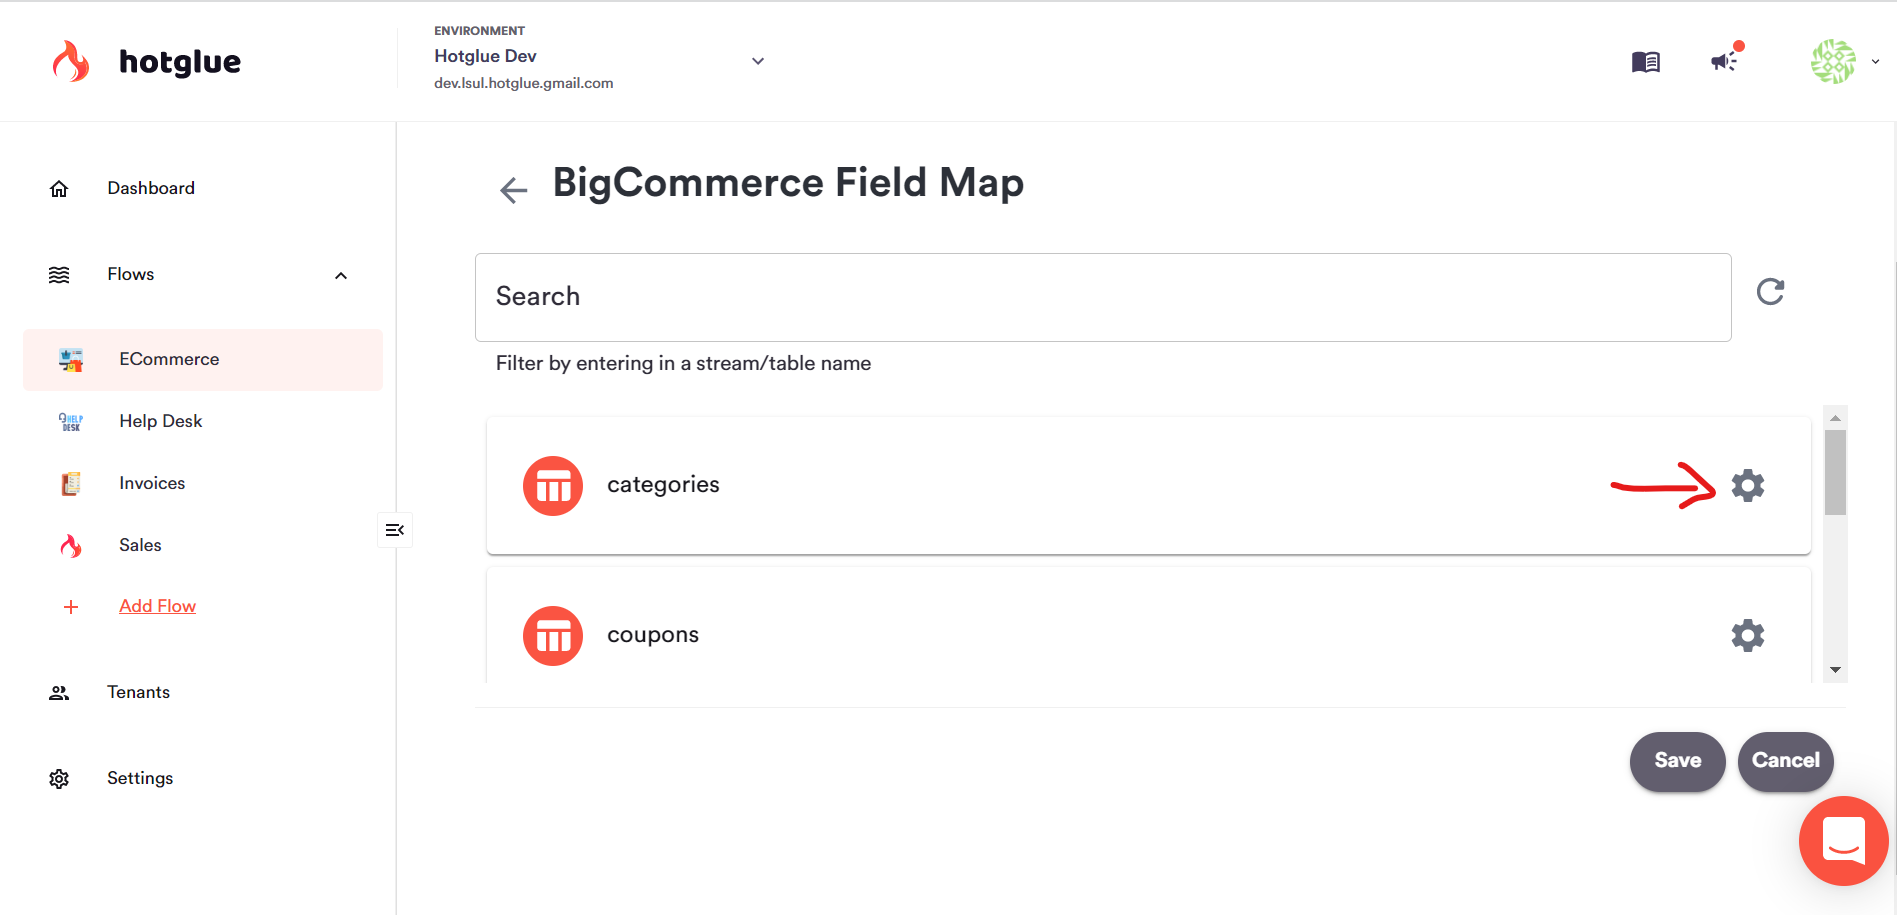The height and width of the screenshot is (915, 1897).
Task: Click the hotglue wordmark text
Action: tap(180, 62)
